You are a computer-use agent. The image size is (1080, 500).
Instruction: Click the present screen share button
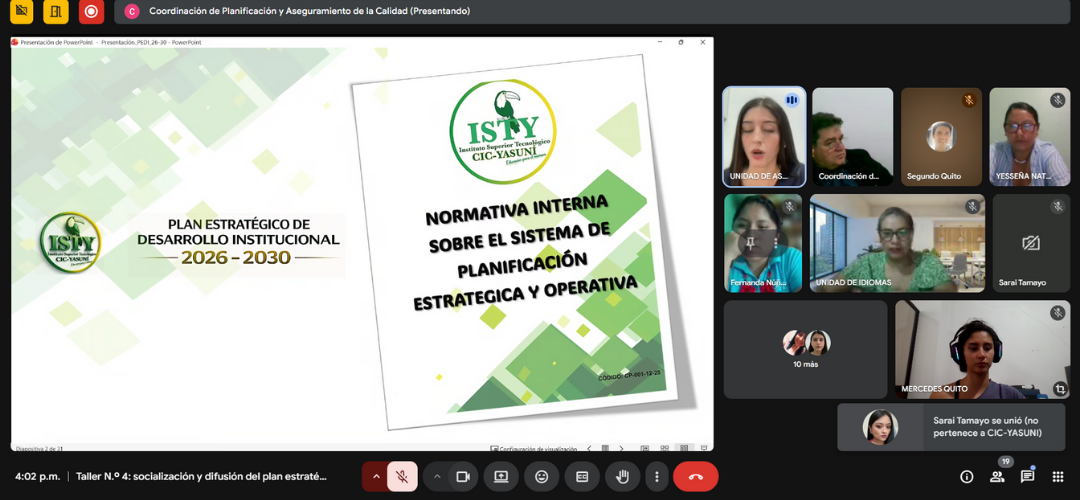pos(501,477)
